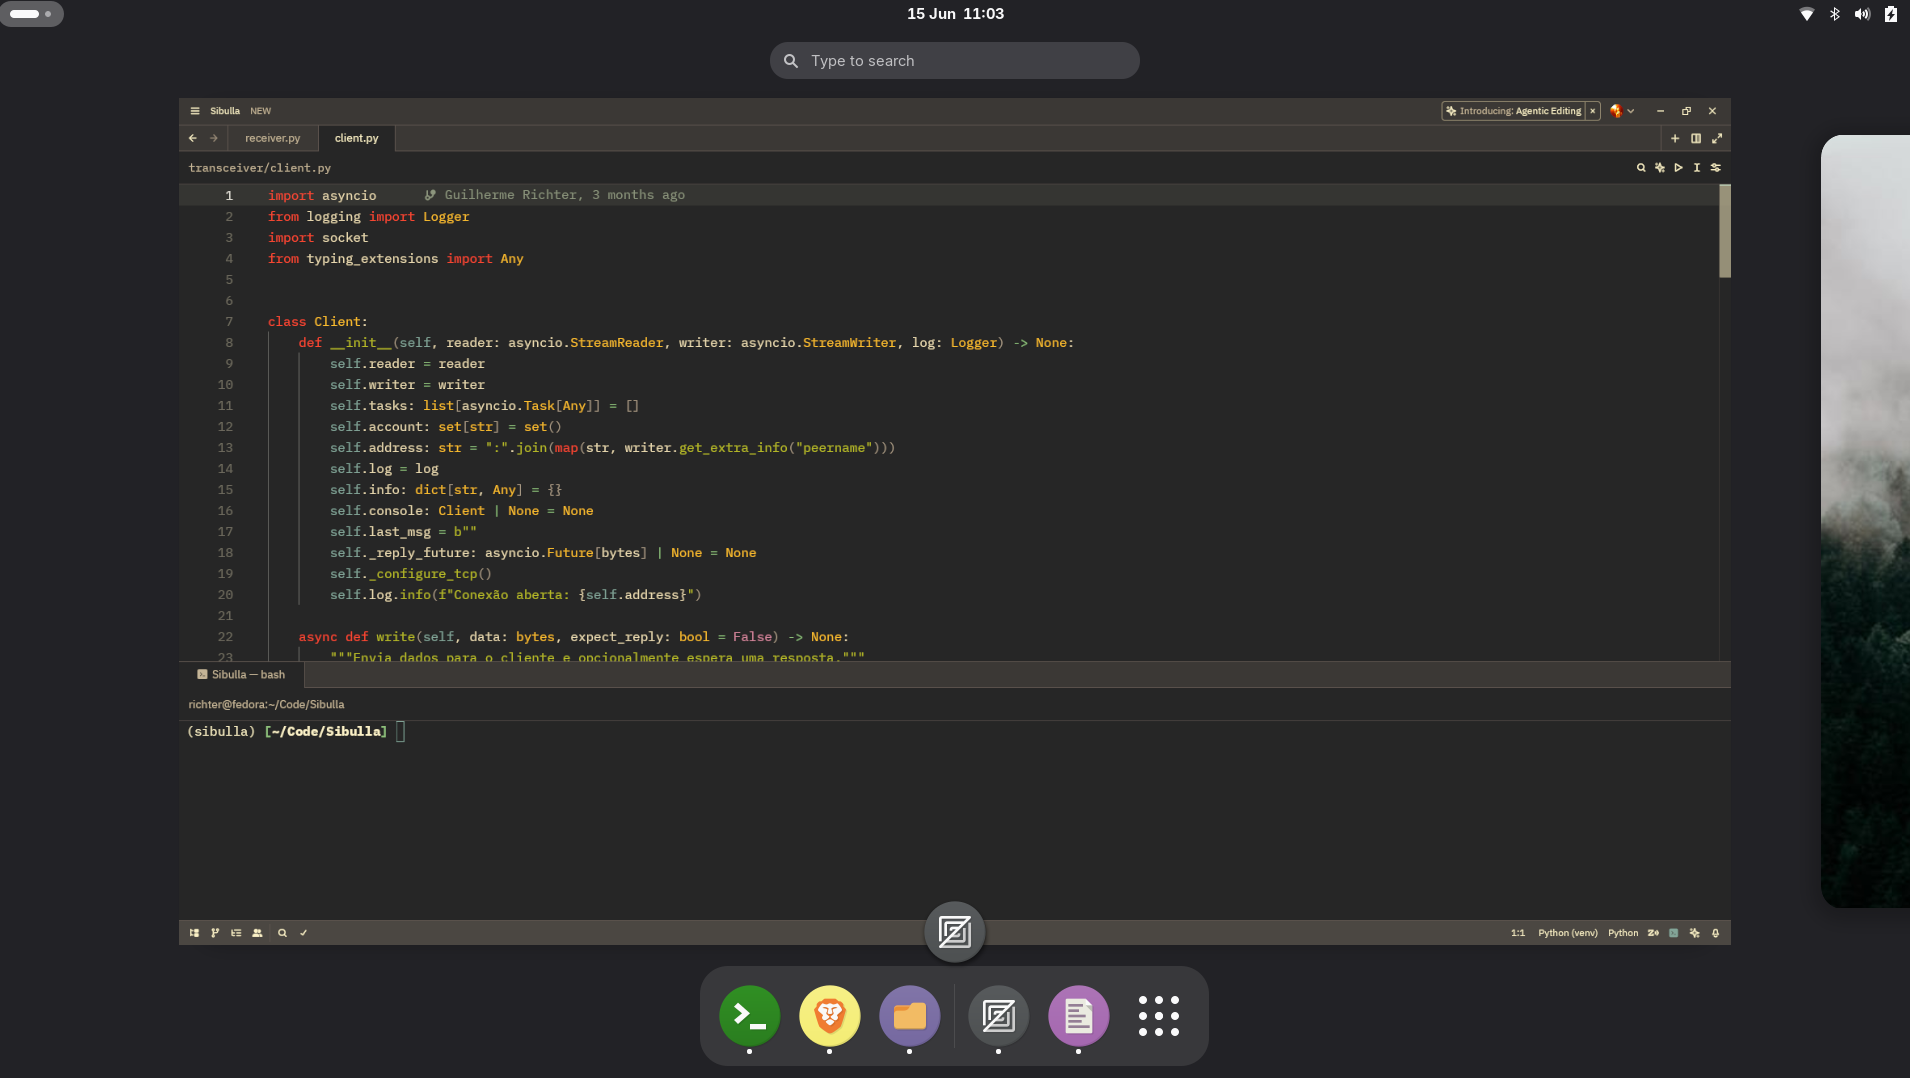Toggle the selections cursor icon
The image size is (1910, 1078).
(1697, 168)
